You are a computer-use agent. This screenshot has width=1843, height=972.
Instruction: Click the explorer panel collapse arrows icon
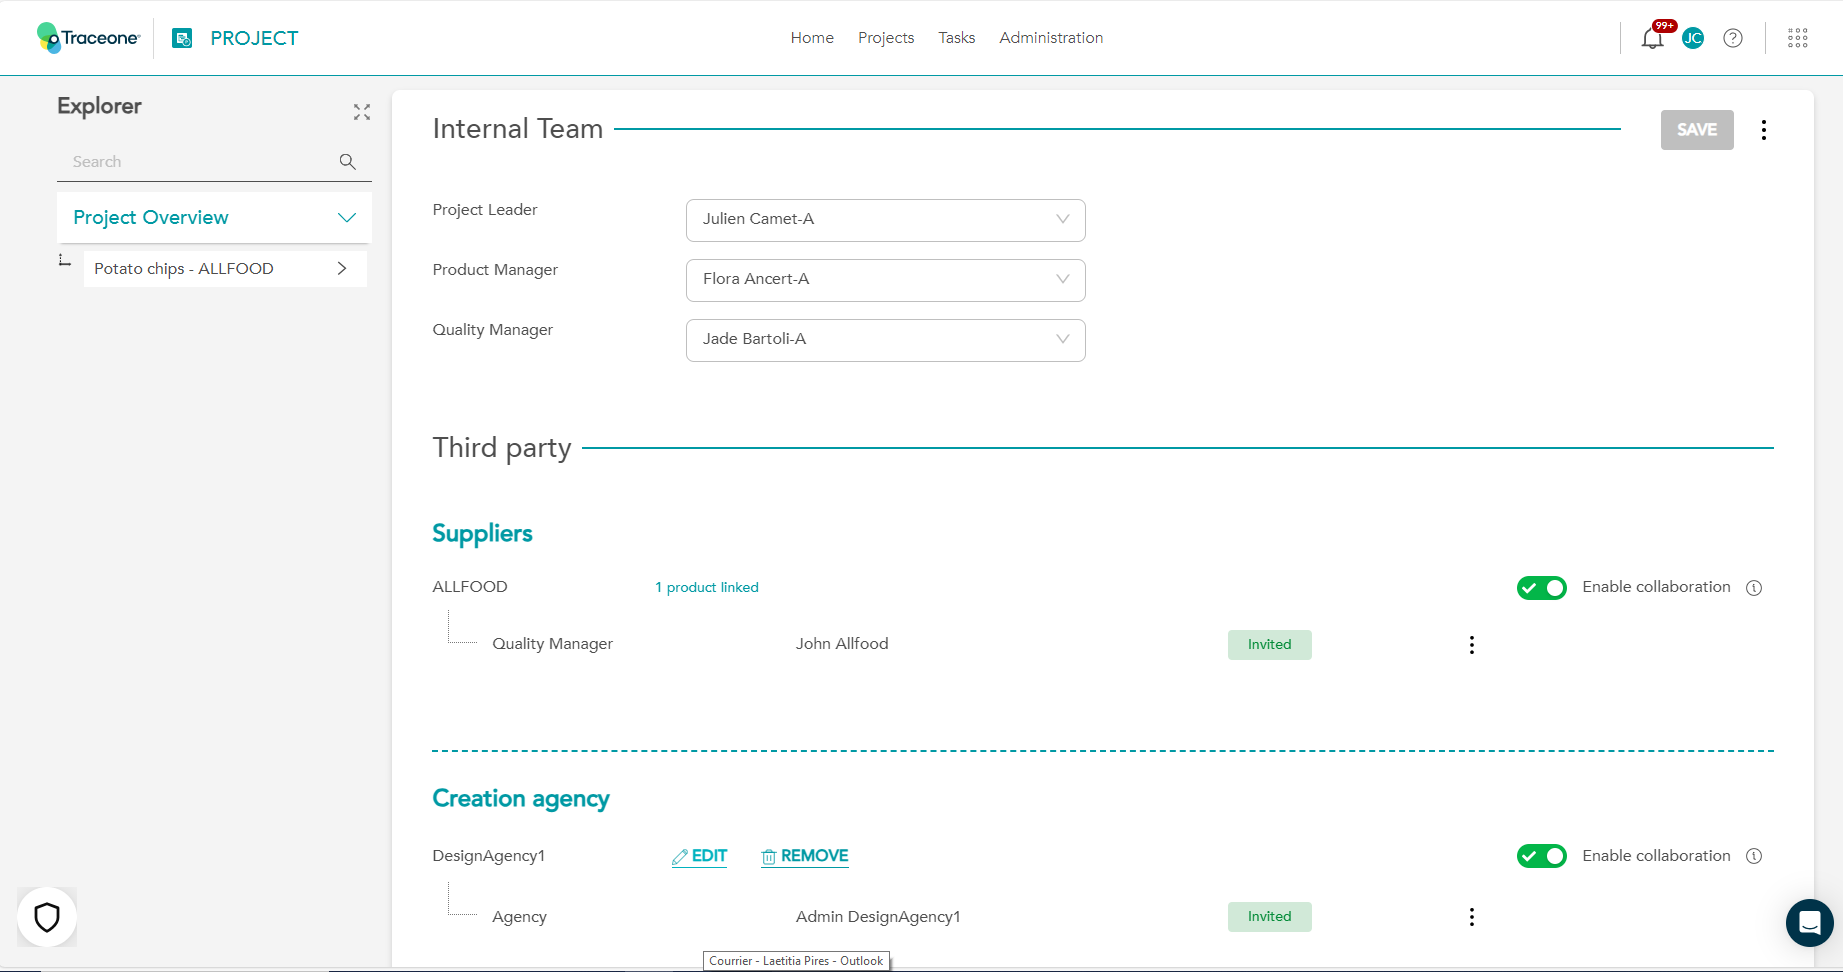coord(362,112)
